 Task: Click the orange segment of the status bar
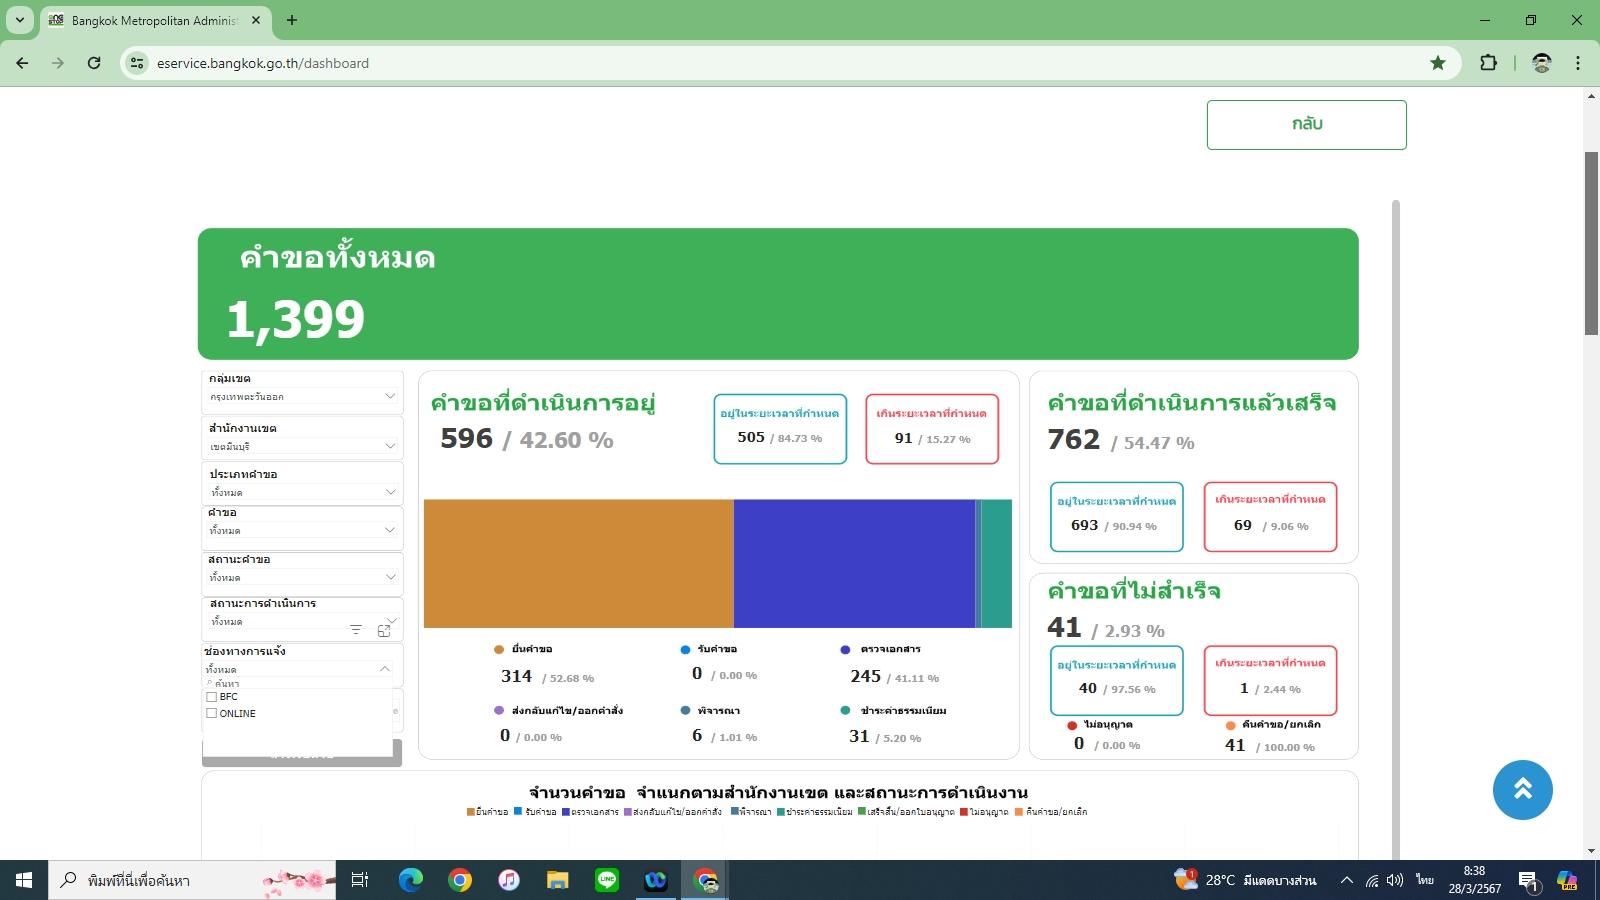(578, 564)
